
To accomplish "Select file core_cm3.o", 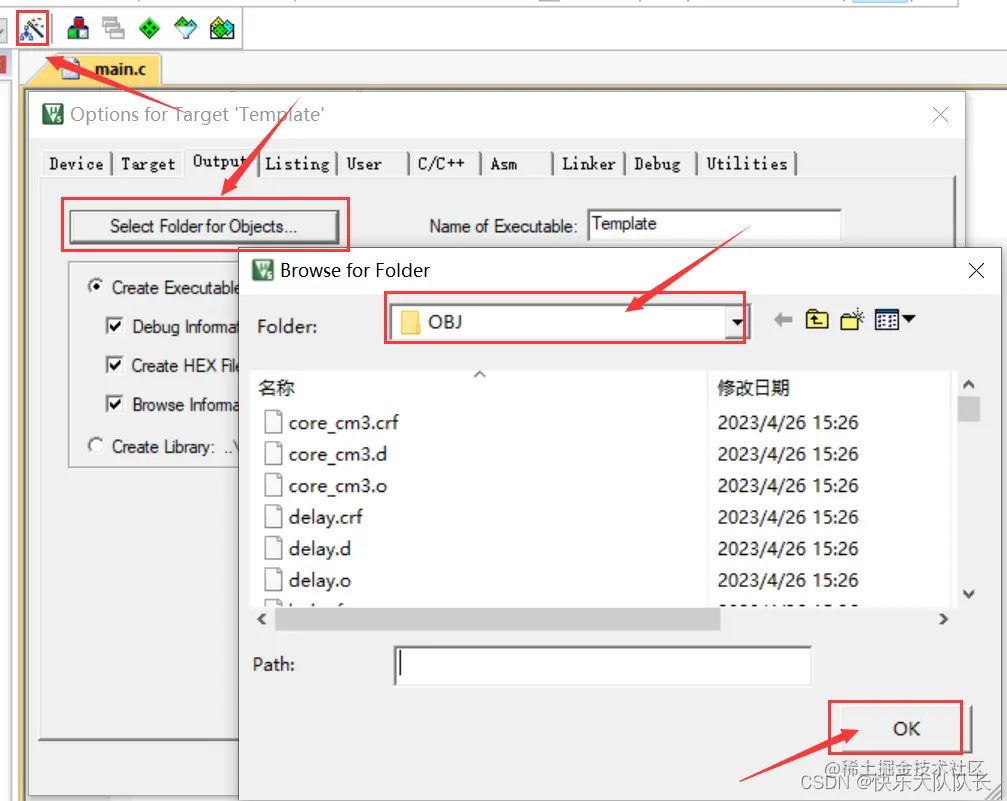I will click(338, 485).
